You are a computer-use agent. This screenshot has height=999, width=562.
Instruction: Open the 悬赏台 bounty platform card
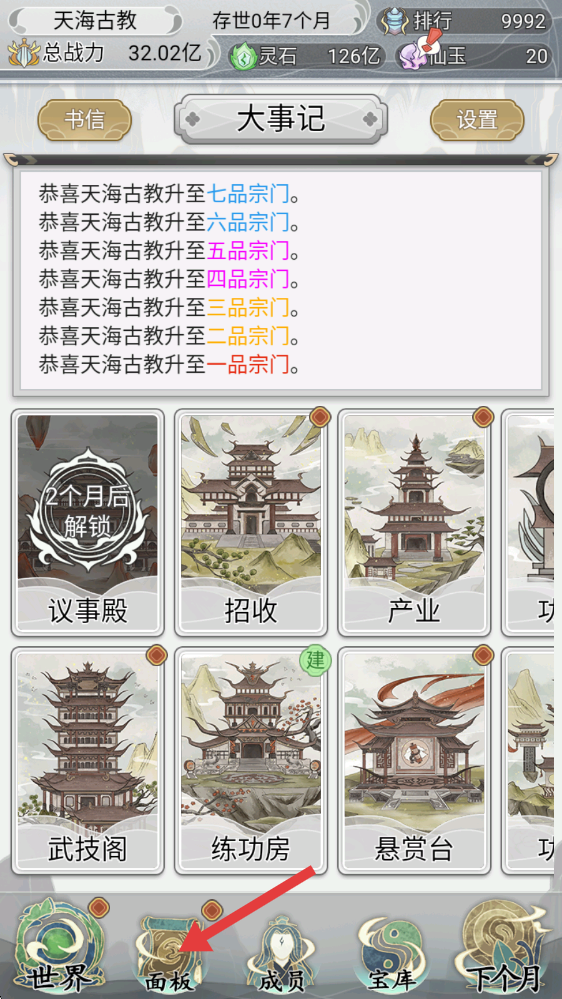(414, 761)
